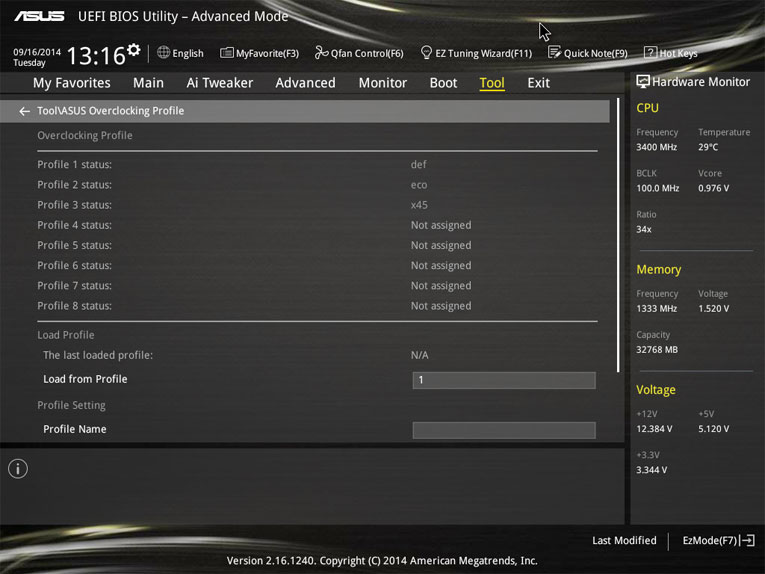The image size is (765, 574).
Task: Click the 'def' profile status value
Action: (x=419, y=164)
